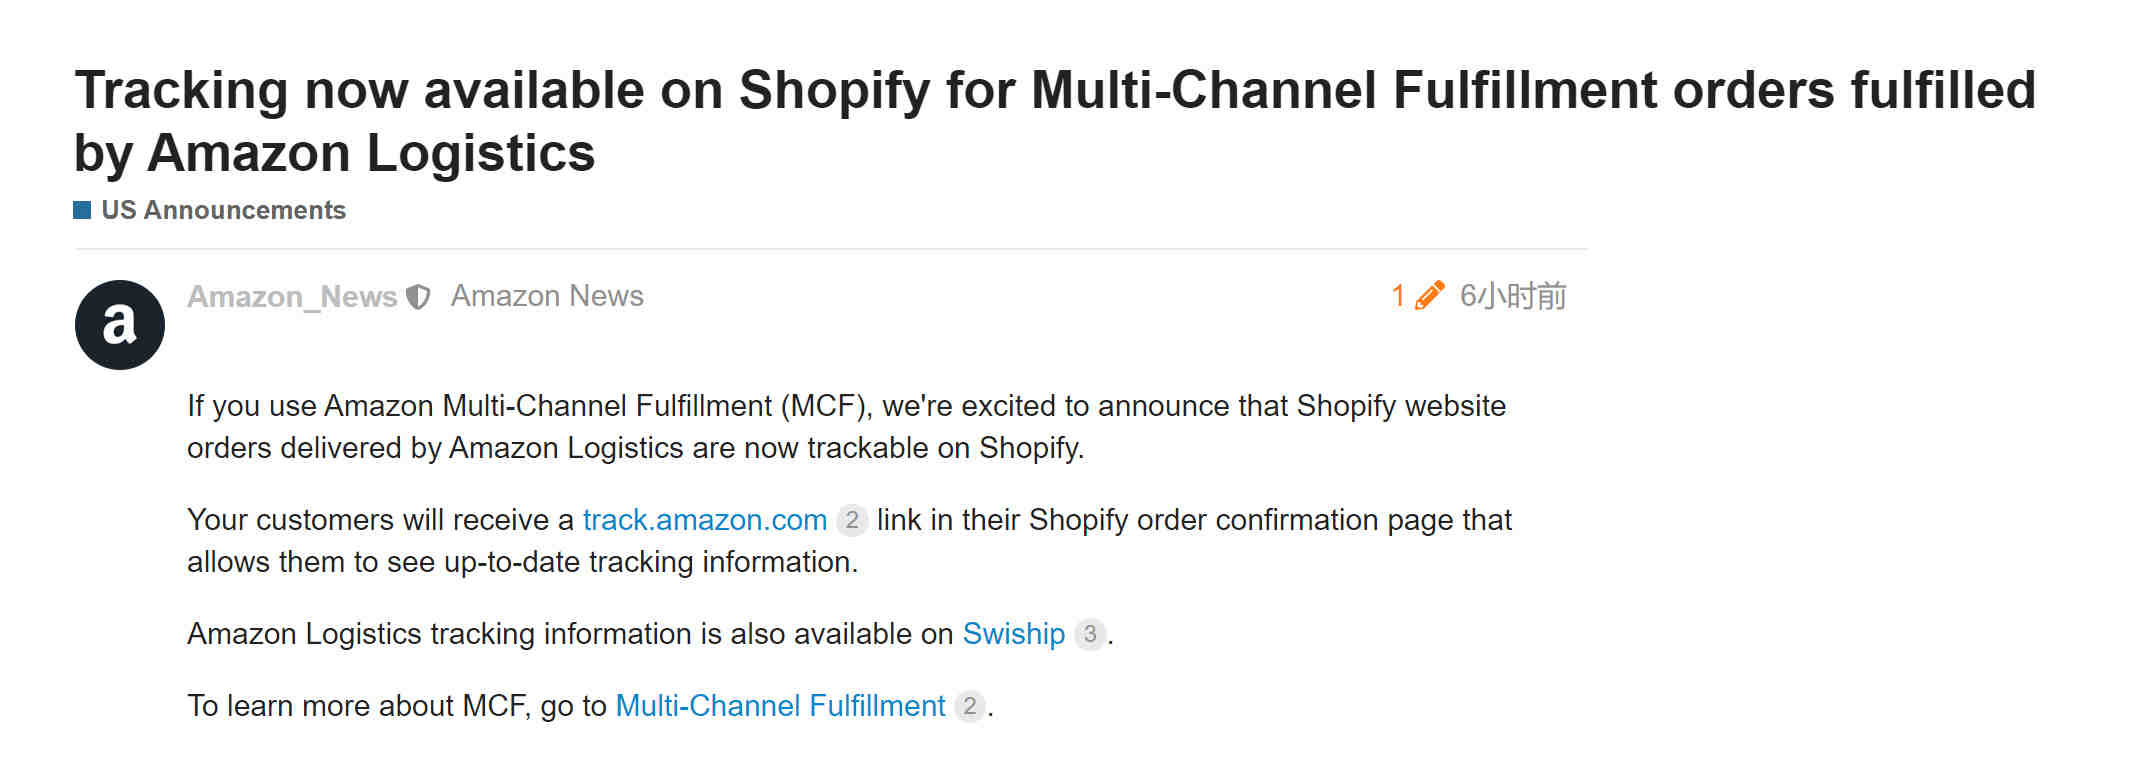Click the Amazon News full name label
The width and height of the screenshot is (2131, 764).
pyautogui.click(x=547, y=296)
